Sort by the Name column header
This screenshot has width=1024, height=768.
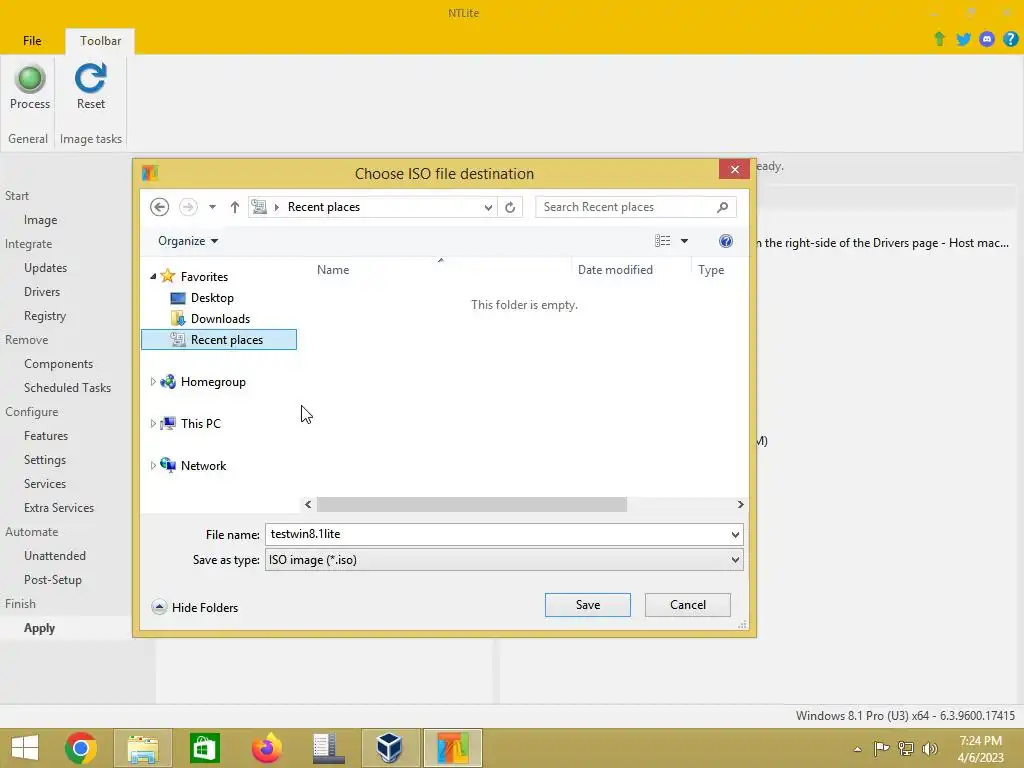point(333,270)
